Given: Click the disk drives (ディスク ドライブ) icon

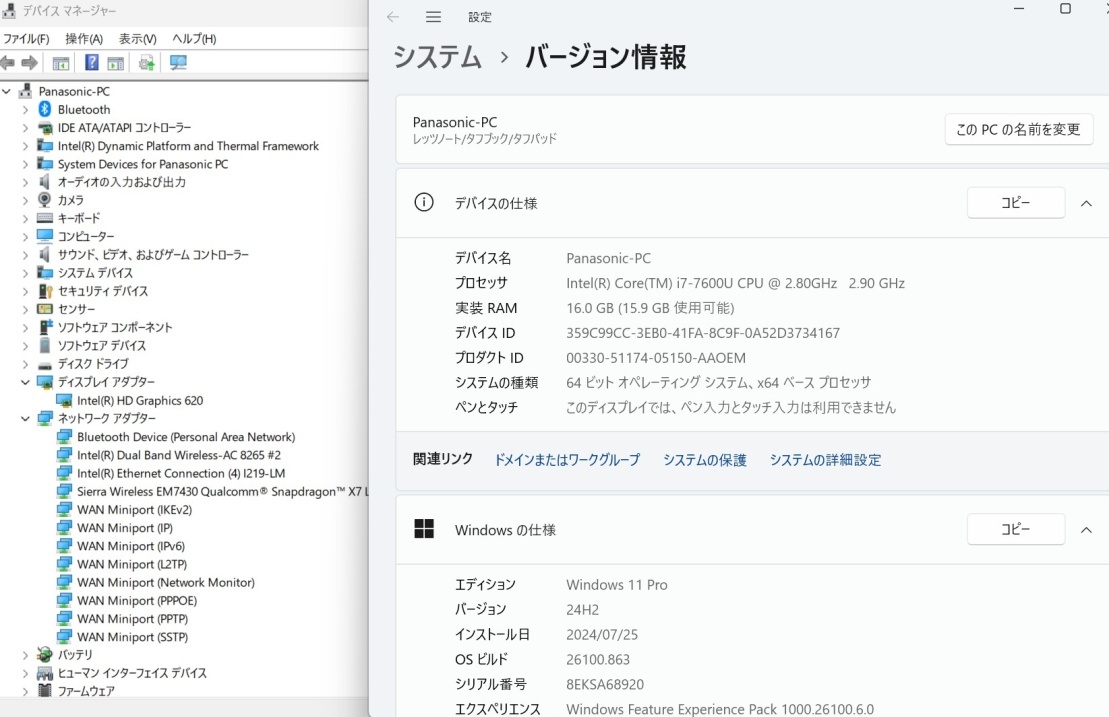Looking at the screenshot, I should [x=45, y=365].
